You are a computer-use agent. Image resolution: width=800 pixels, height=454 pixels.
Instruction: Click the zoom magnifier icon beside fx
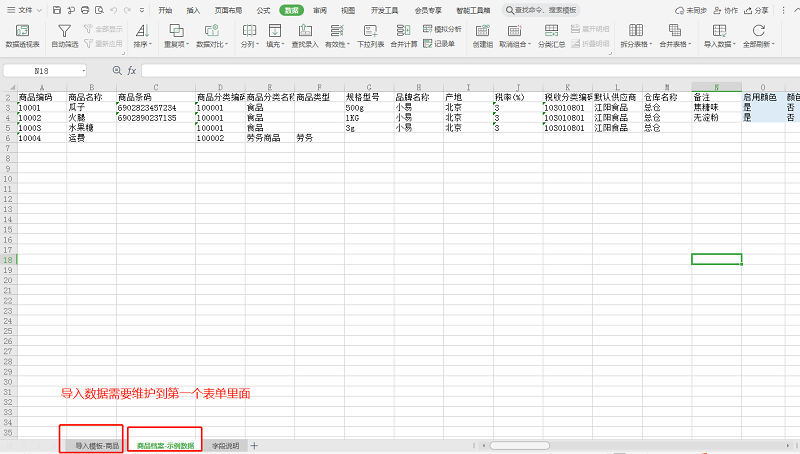point(117,70)
